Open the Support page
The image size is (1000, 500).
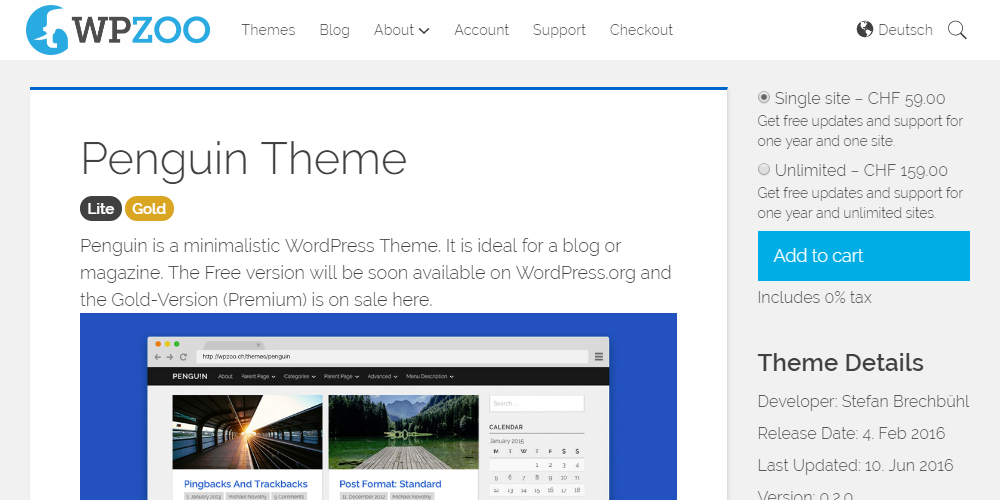(x=559, y=30)
